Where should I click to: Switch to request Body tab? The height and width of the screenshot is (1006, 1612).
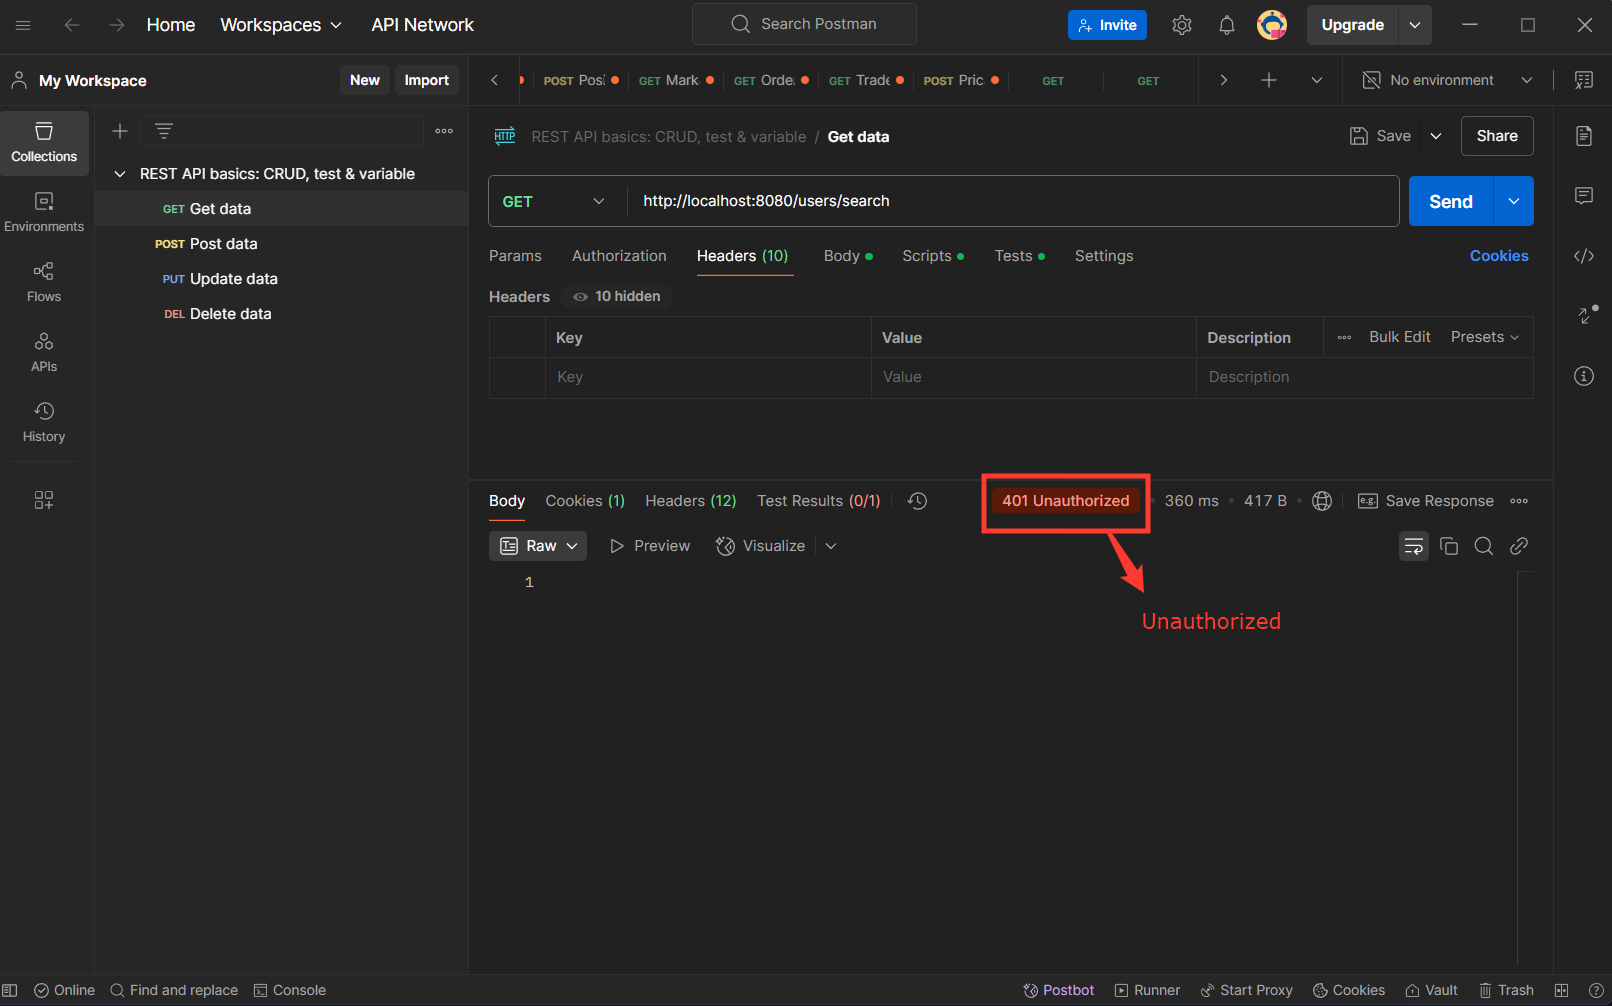[848, 256]
